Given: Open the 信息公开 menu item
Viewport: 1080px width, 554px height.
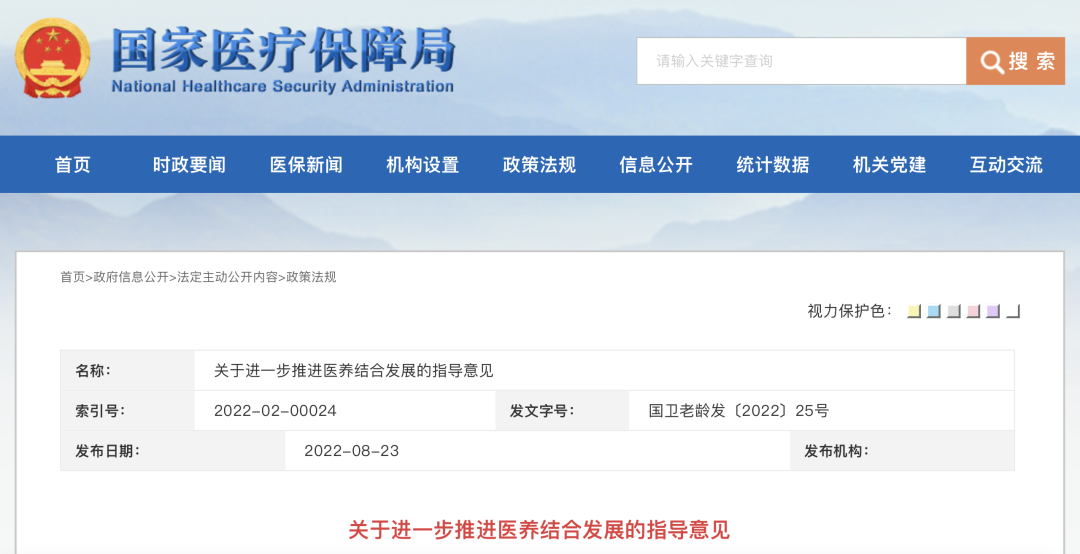Looking at the screenshot, I should (656, 165).
